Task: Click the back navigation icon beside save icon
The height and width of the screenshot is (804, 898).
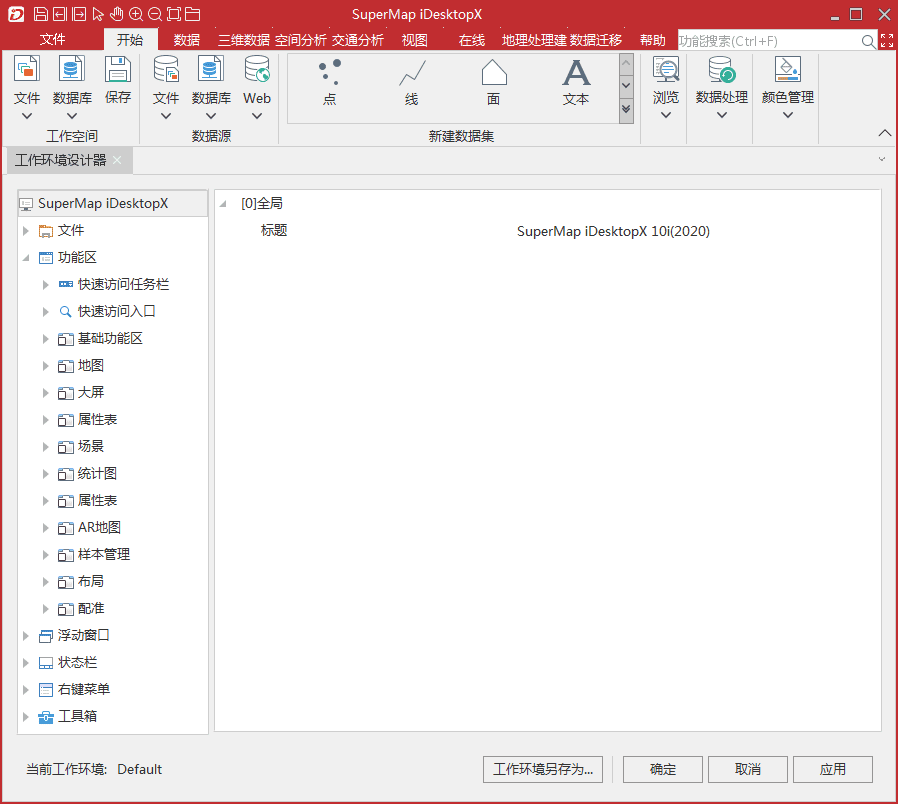Action: pyautogui.click(x=60, y=14)
